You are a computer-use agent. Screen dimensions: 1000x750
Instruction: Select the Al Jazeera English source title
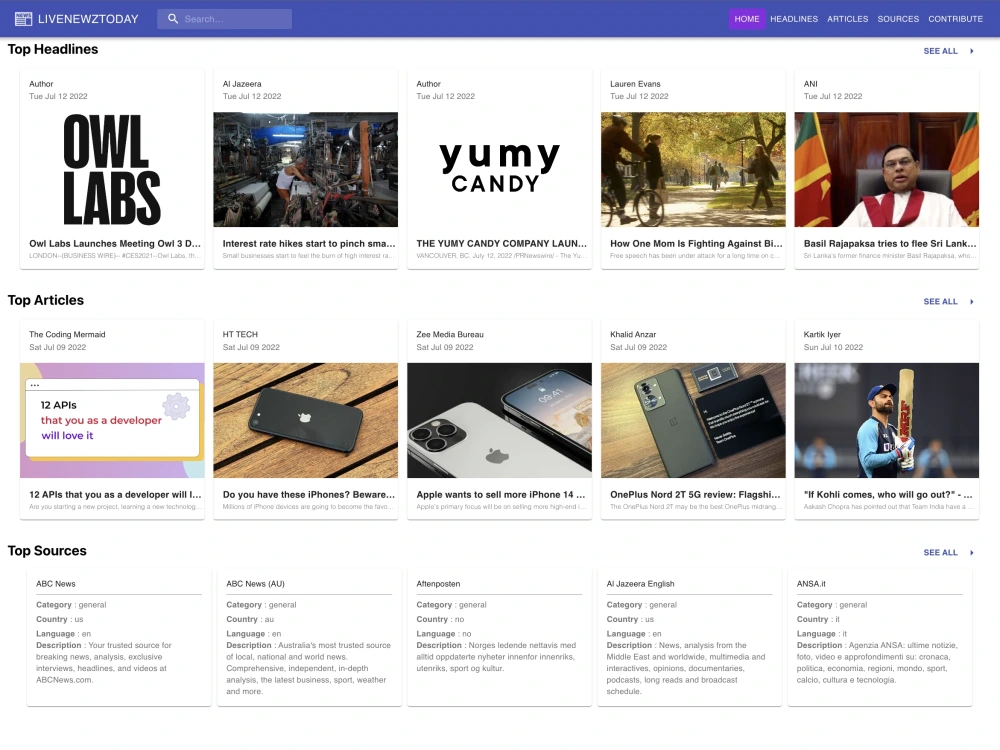click(640, 584)
